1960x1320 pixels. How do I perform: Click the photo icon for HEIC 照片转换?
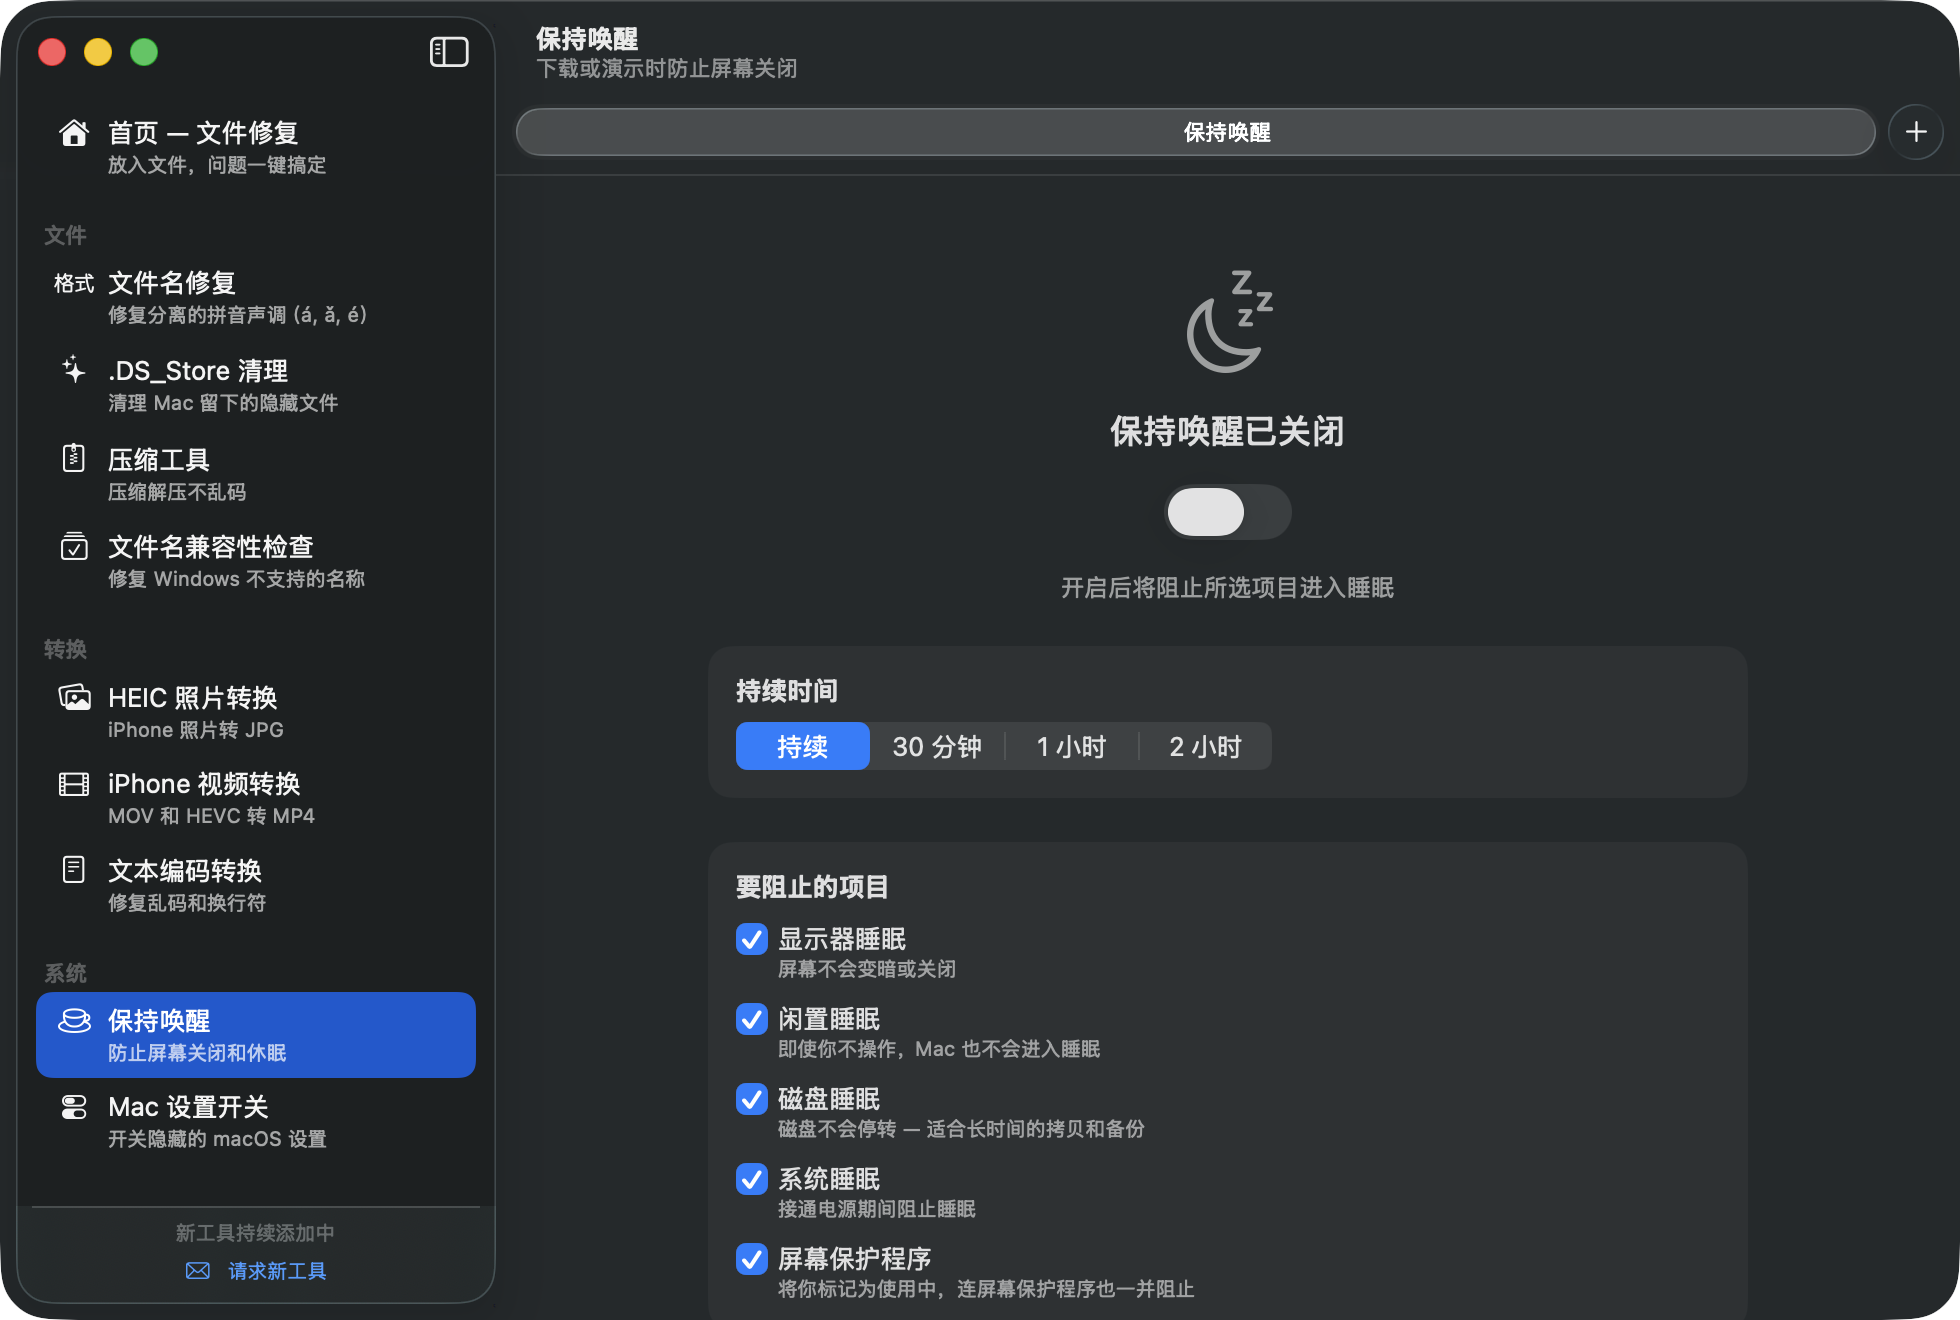click(x=74, y=697)
